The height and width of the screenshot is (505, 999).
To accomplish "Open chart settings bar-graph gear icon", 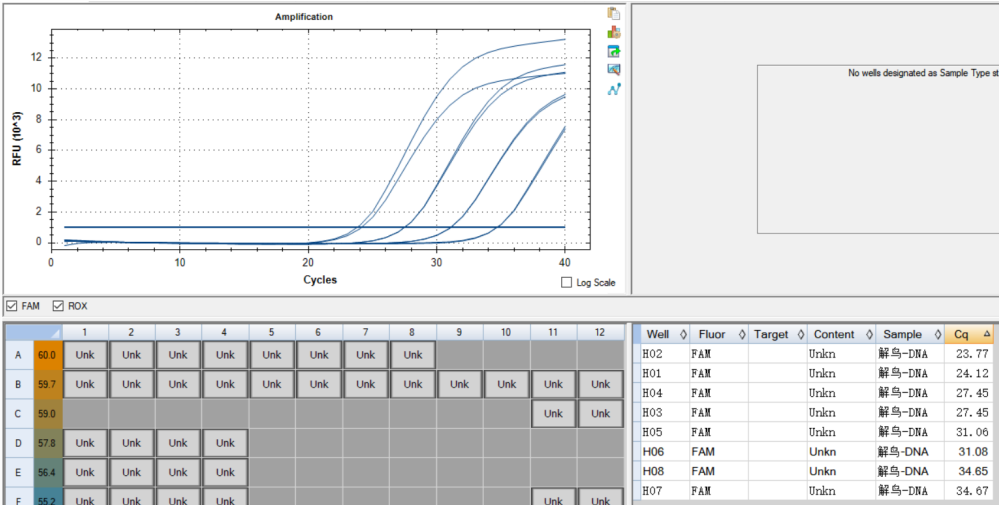I will tap(614, 32).
